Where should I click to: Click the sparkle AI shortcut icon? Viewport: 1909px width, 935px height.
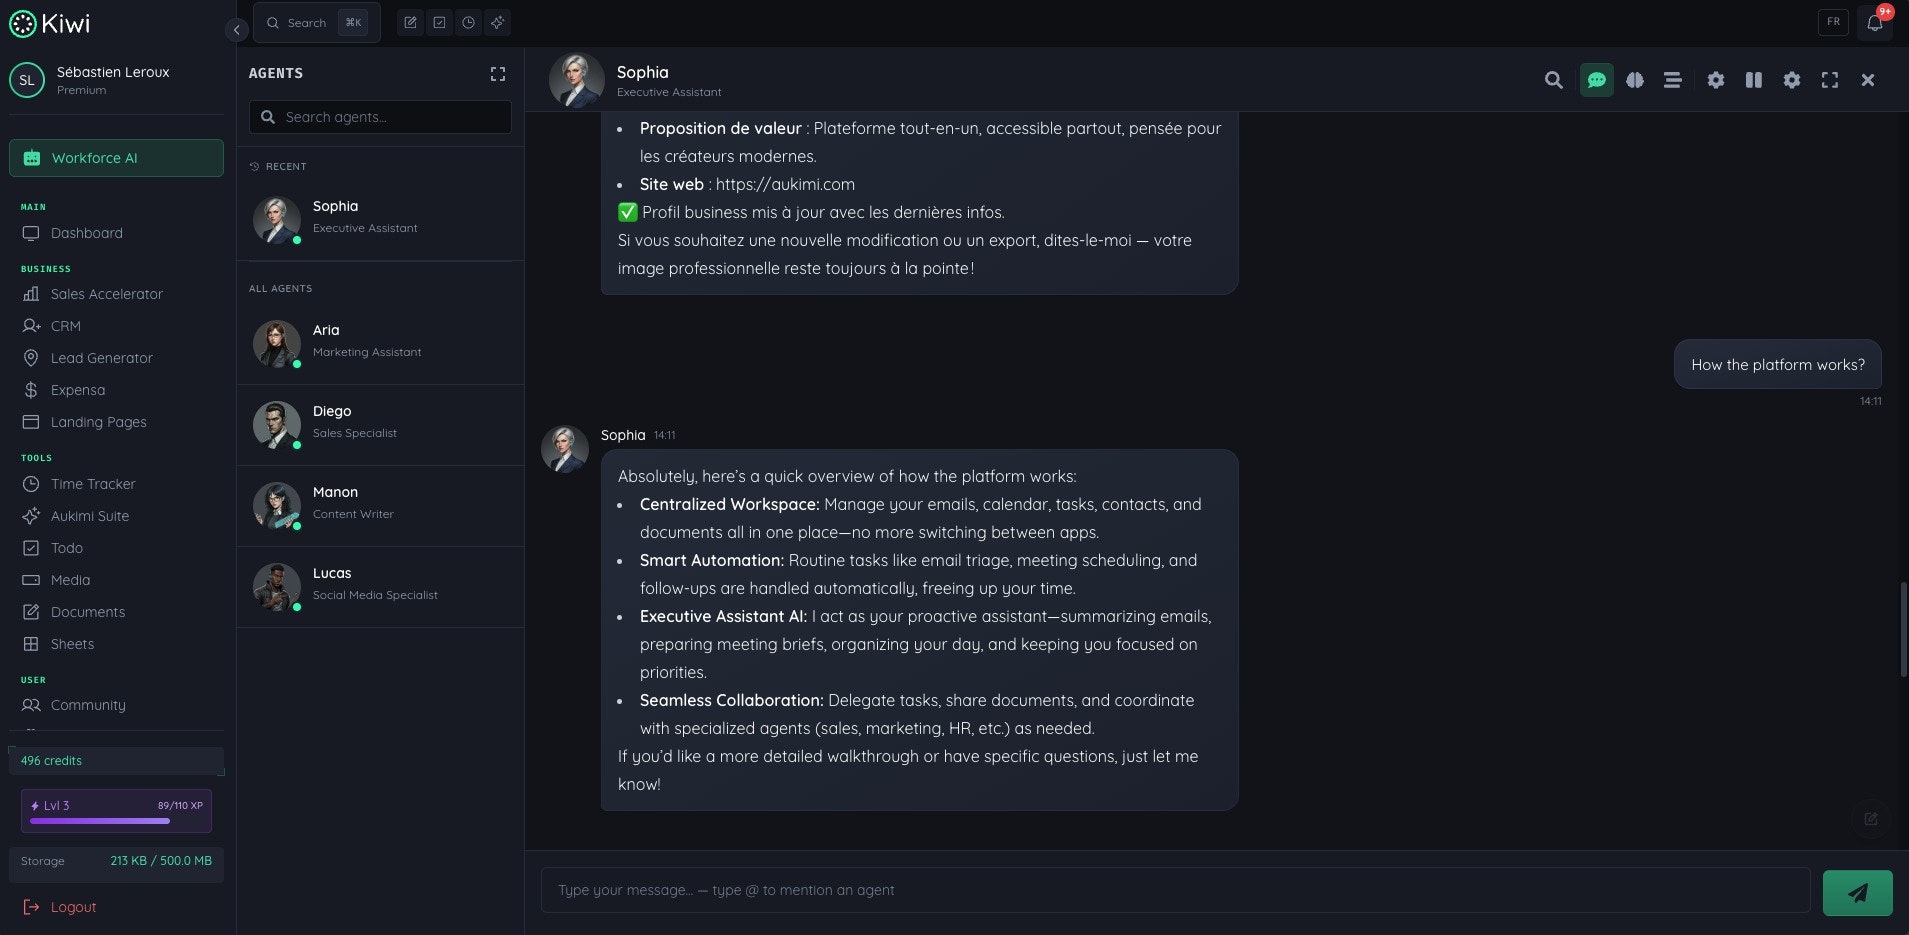tap(497, 22)
